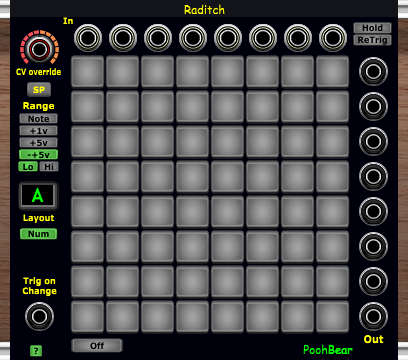Click the PoohBear label
Screen dimensions: 408x360
[328, 350]
